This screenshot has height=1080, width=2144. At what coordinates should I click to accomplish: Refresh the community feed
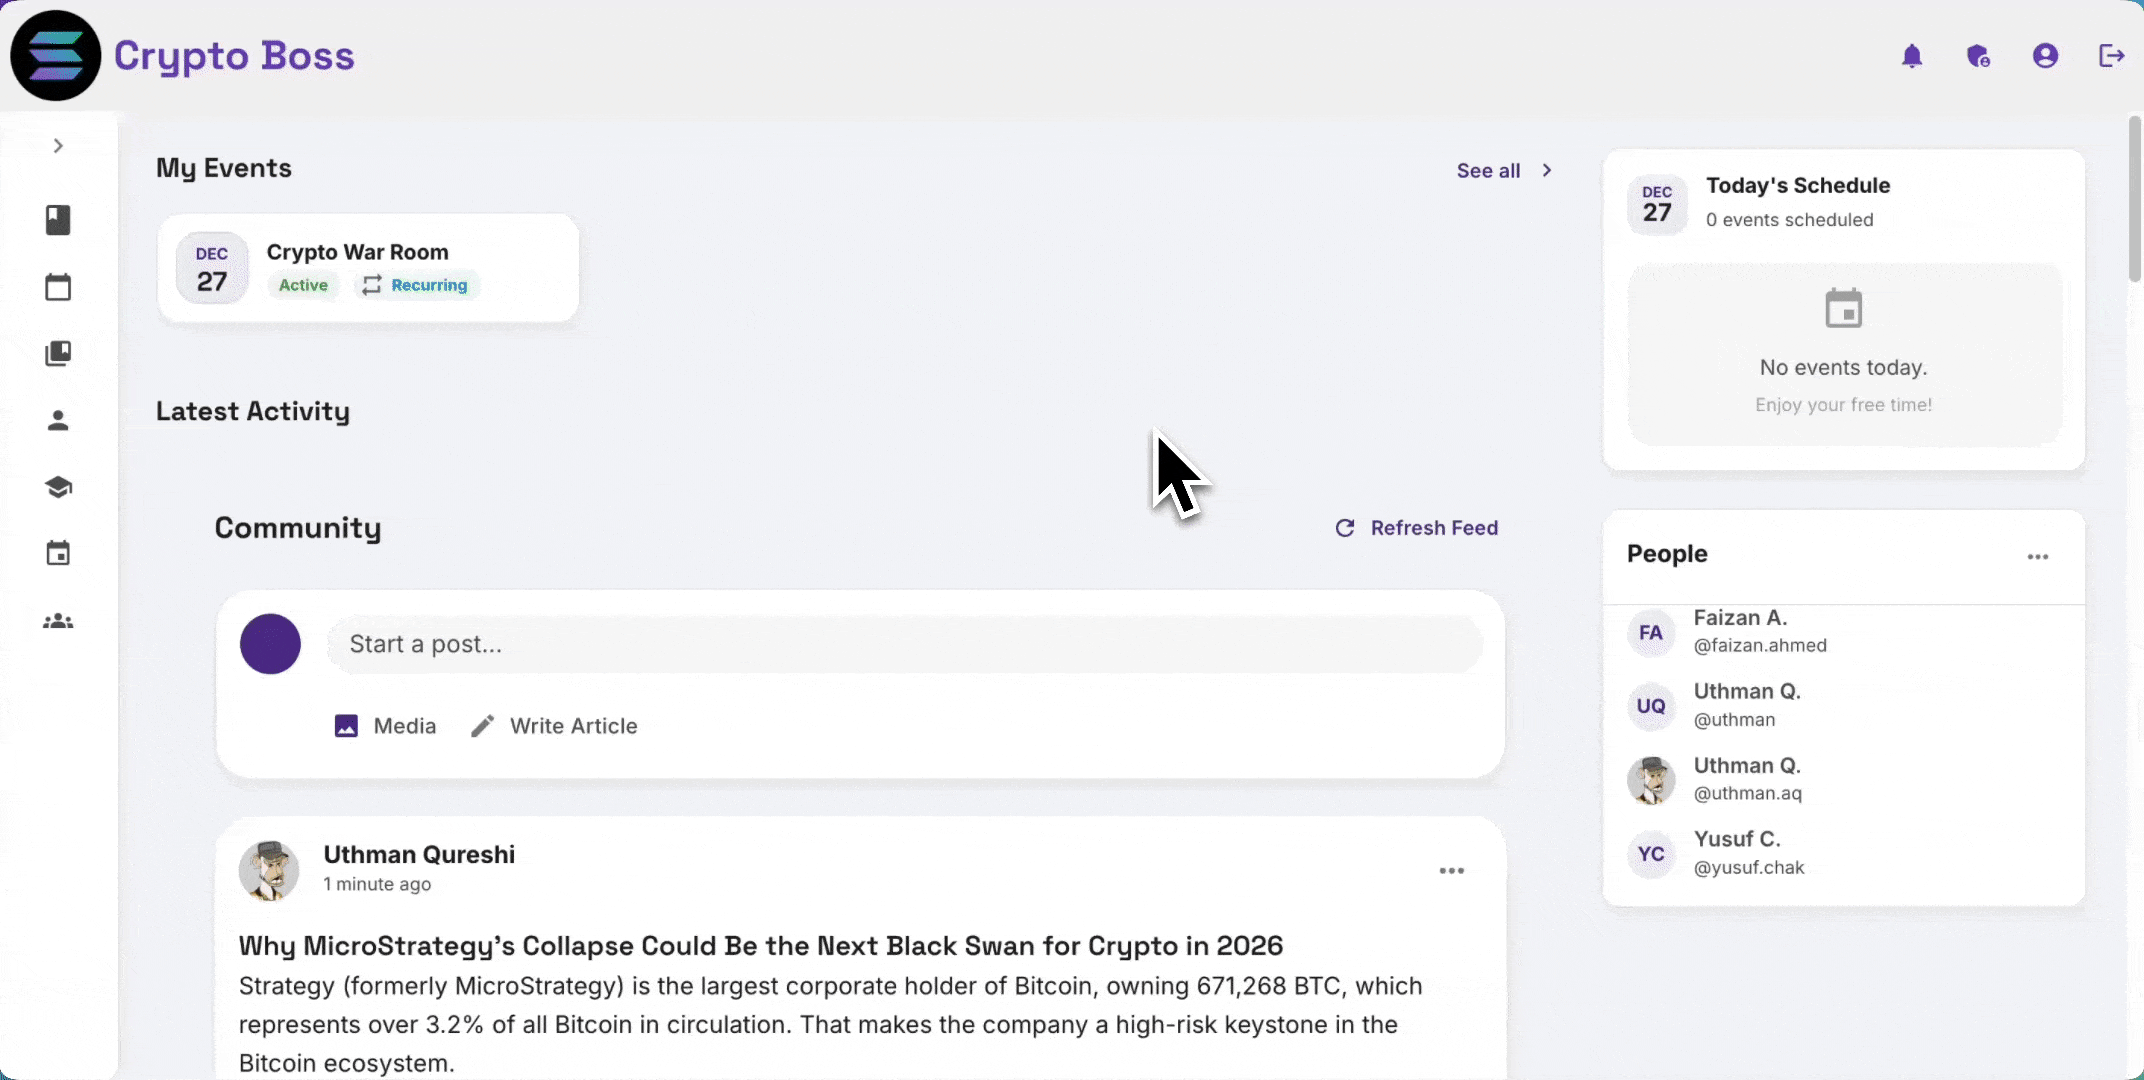[1417, 528]
